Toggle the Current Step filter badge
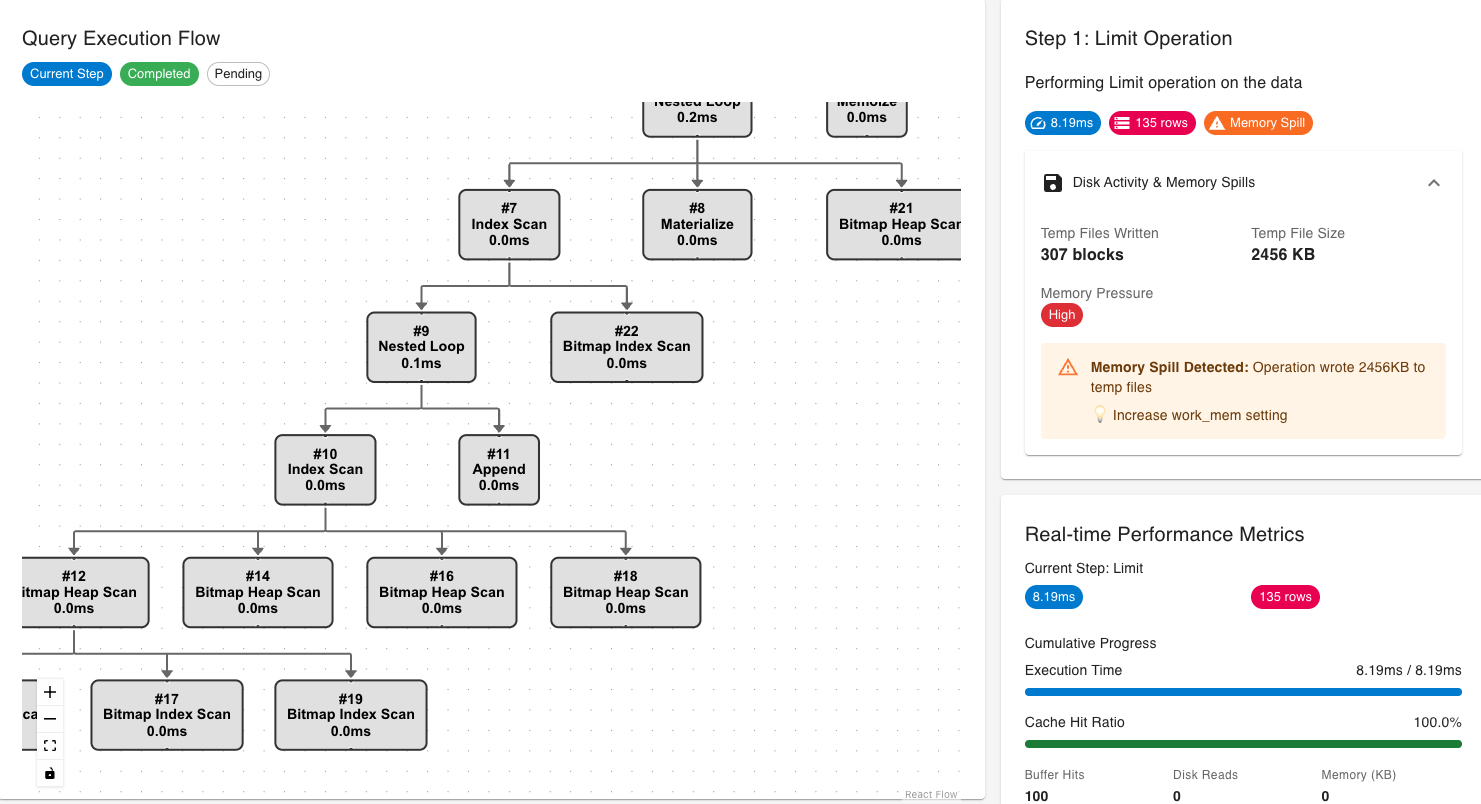Image resolution: width=1481 pixels, height=804 pixels. [x=66, y=73]
